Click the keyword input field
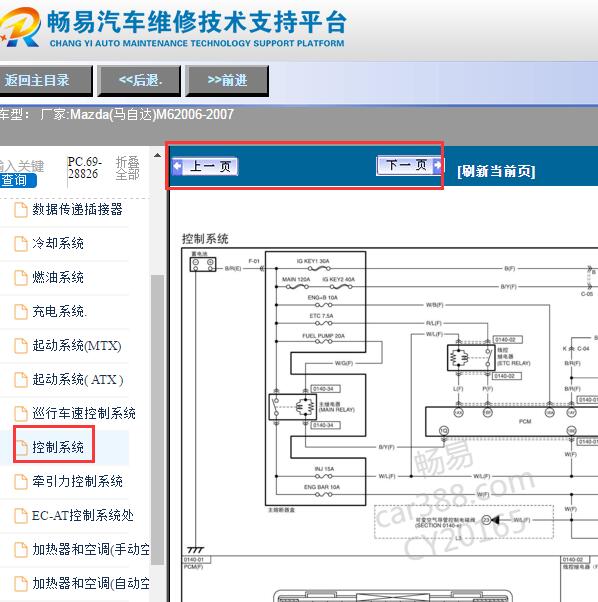Viewport: 598px width, 602px height. coord(22,166)
